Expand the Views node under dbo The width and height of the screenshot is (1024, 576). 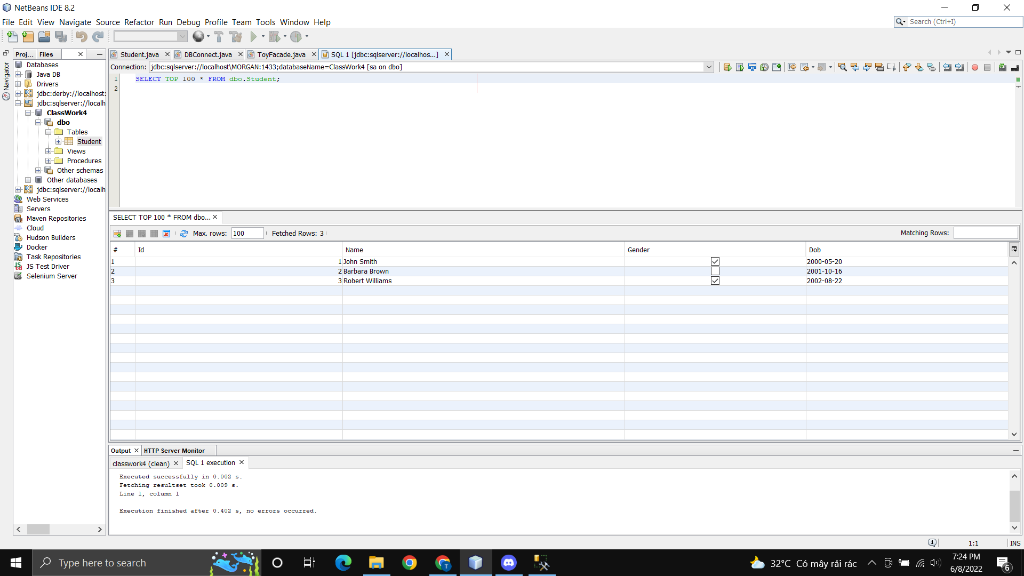click(x=50, y=151)
